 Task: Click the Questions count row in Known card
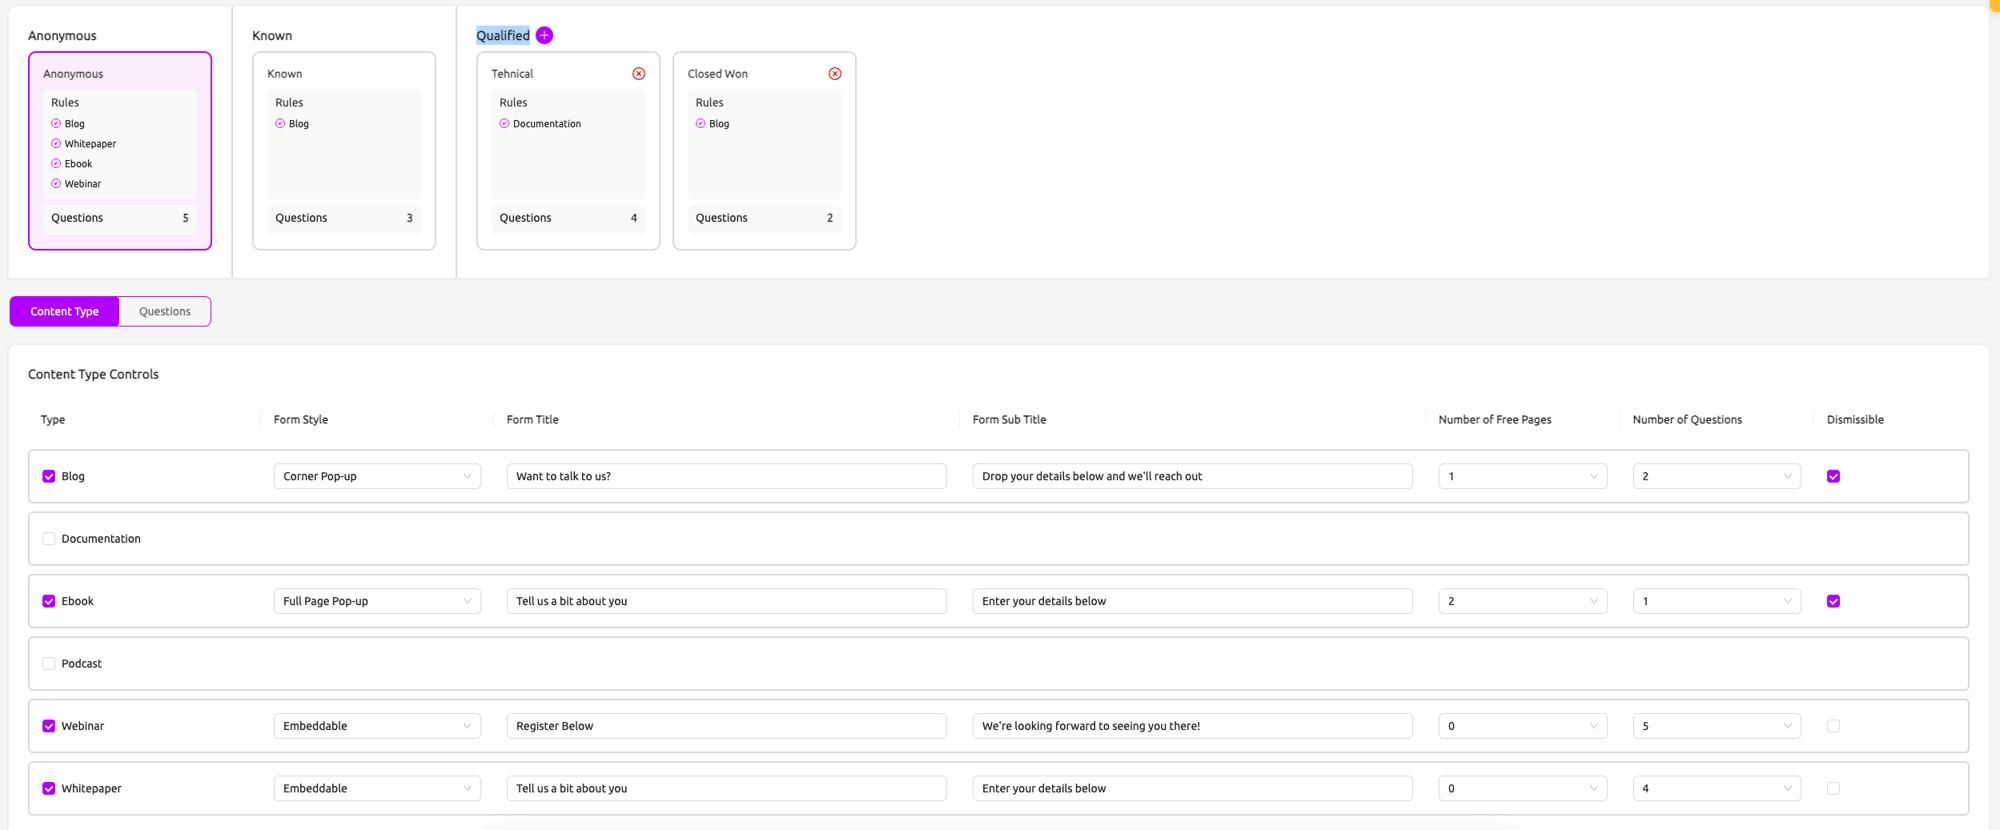[x=344, y=218]
